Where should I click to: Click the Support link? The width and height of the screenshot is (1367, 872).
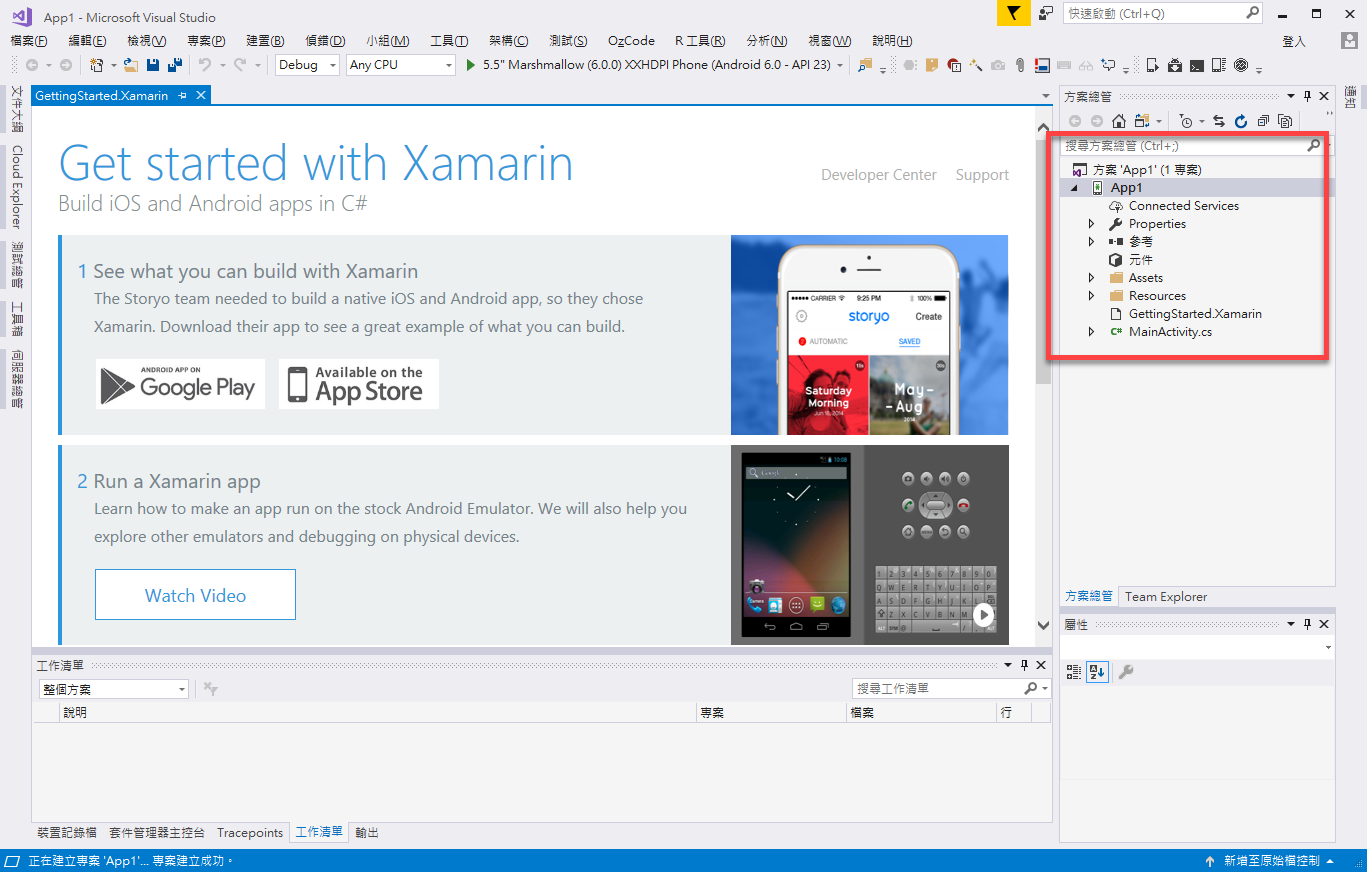tap(982, 175)
